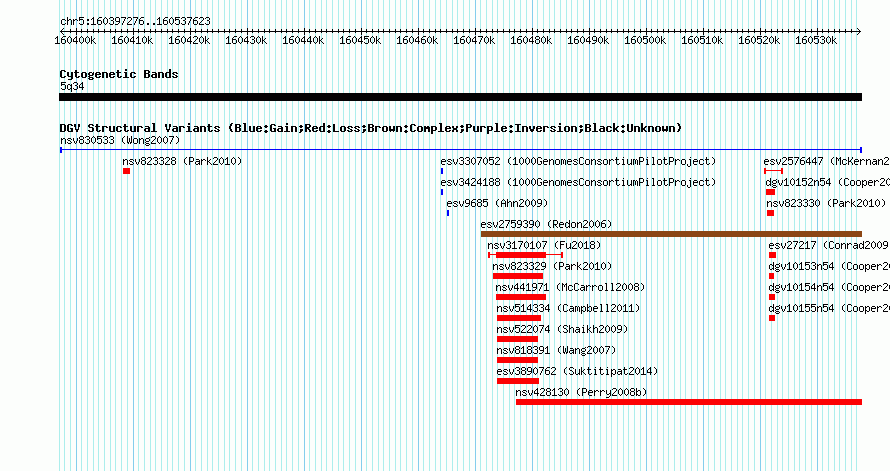
Task: Select the red bracket glyph under esv2576447
Action: (774, 171)
